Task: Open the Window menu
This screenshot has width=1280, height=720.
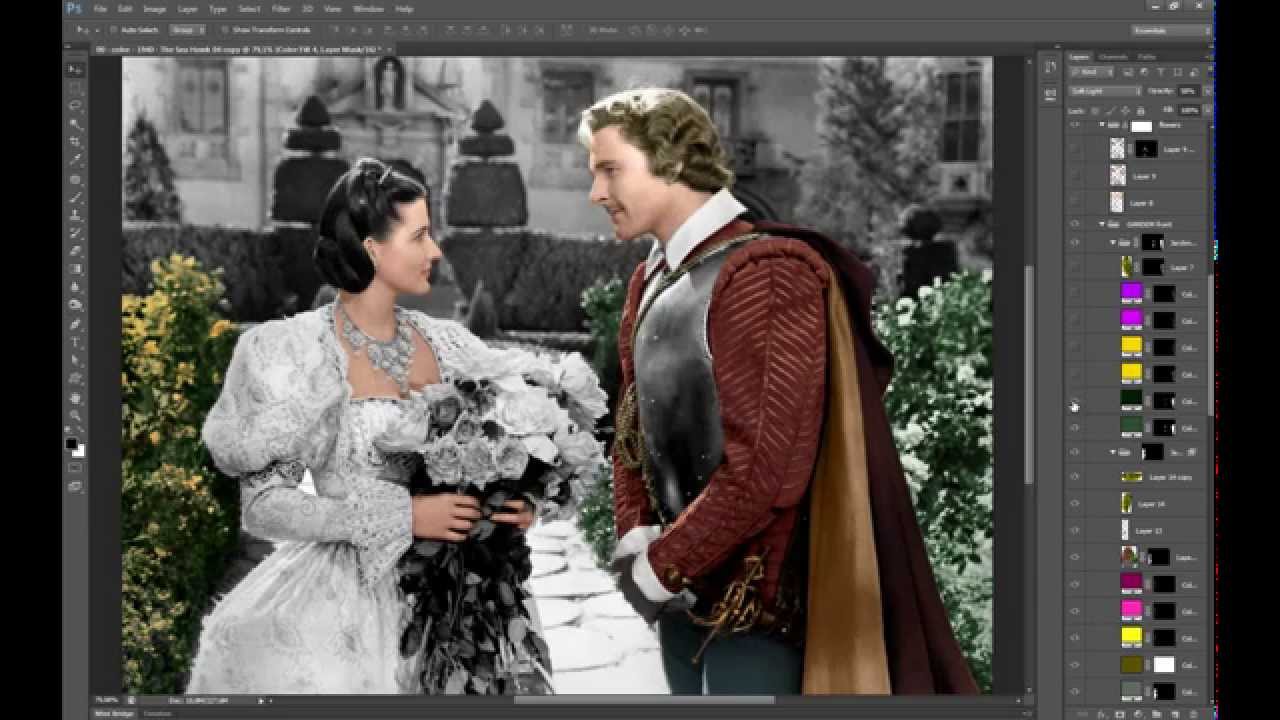Action: click(368, 9)
